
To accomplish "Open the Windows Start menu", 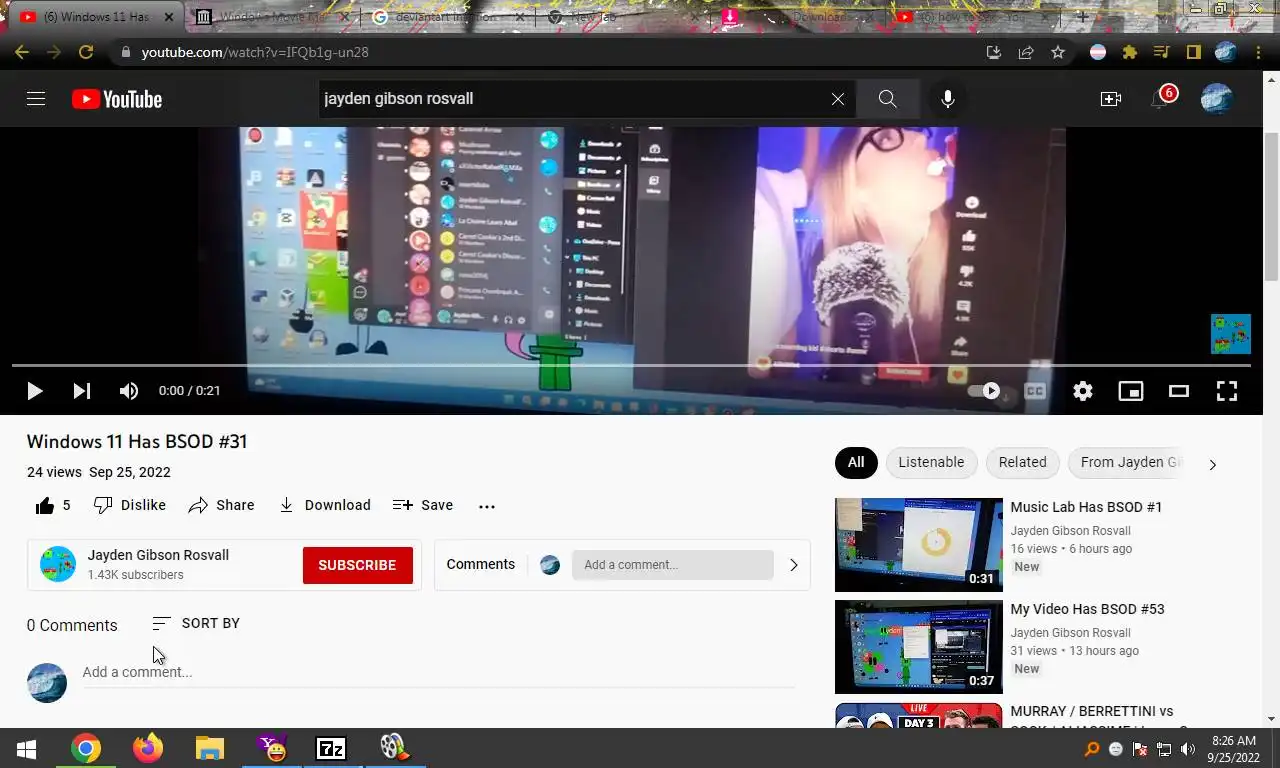I will (27, 748).
